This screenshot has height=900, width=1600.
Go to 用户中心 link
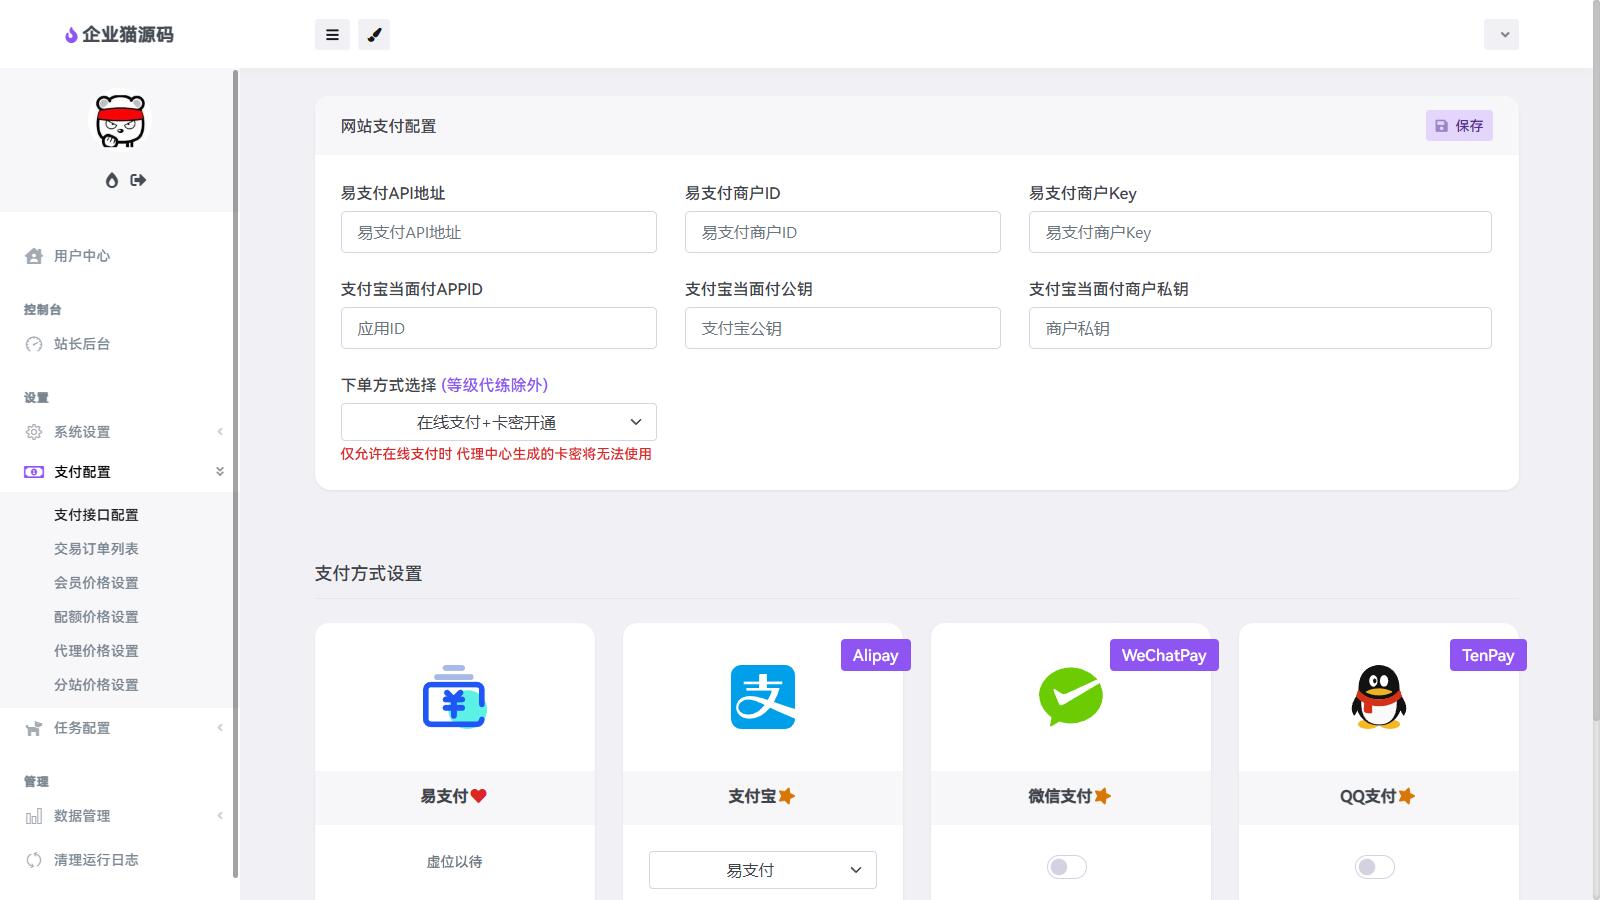pyautogui.click(x=82, y=256)
